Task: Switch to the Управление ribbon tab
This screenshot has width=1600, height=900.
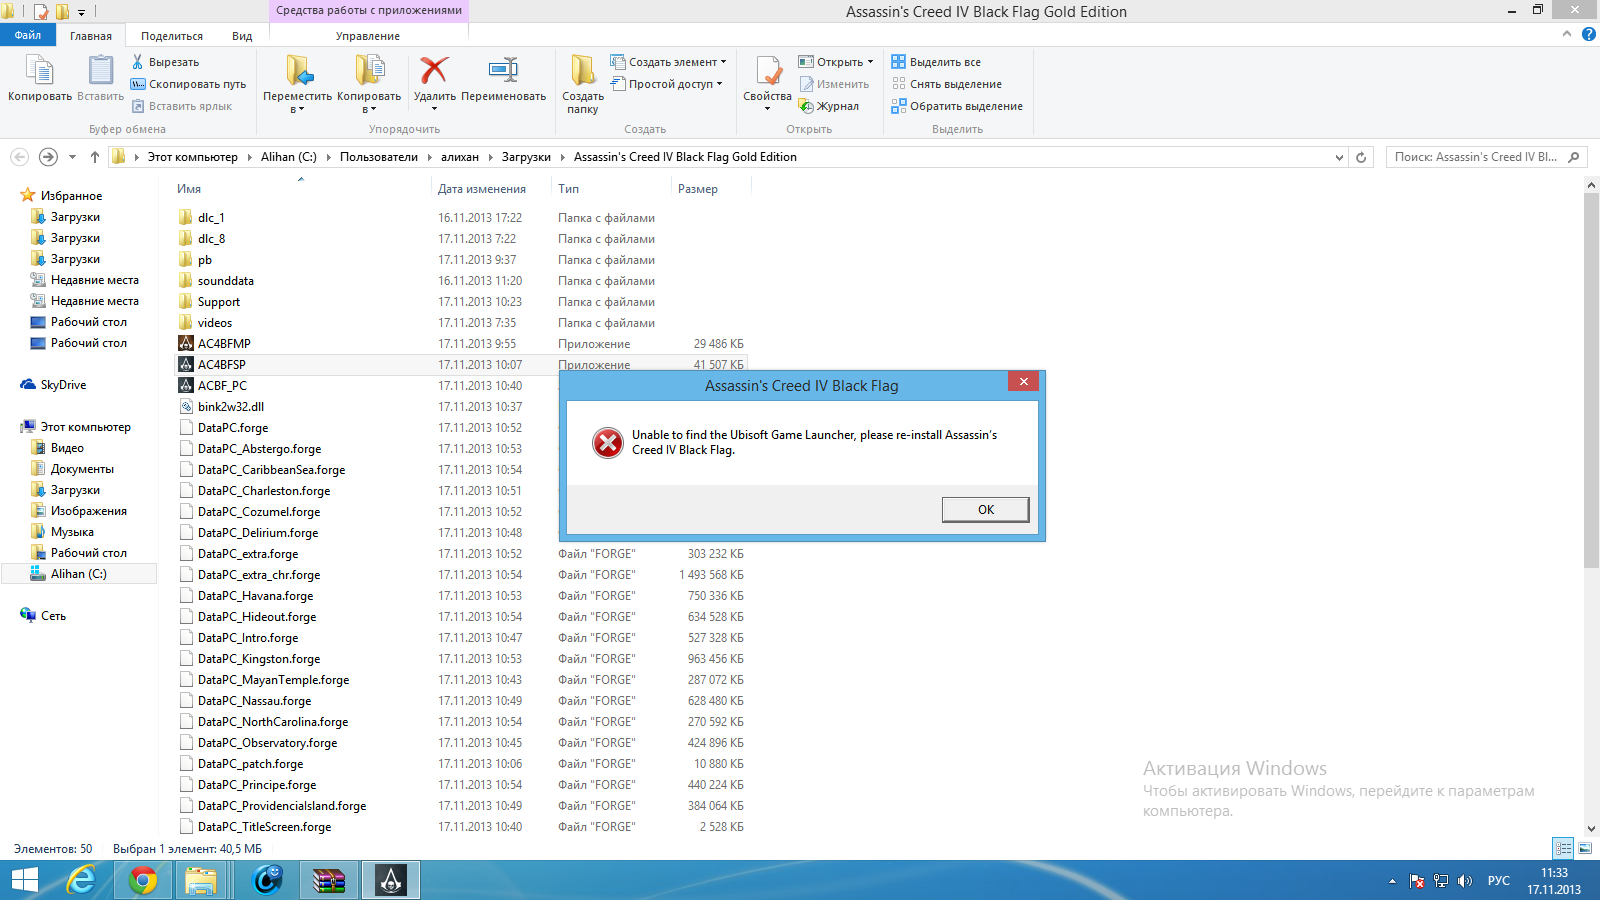Action: [x=368, y=36]
